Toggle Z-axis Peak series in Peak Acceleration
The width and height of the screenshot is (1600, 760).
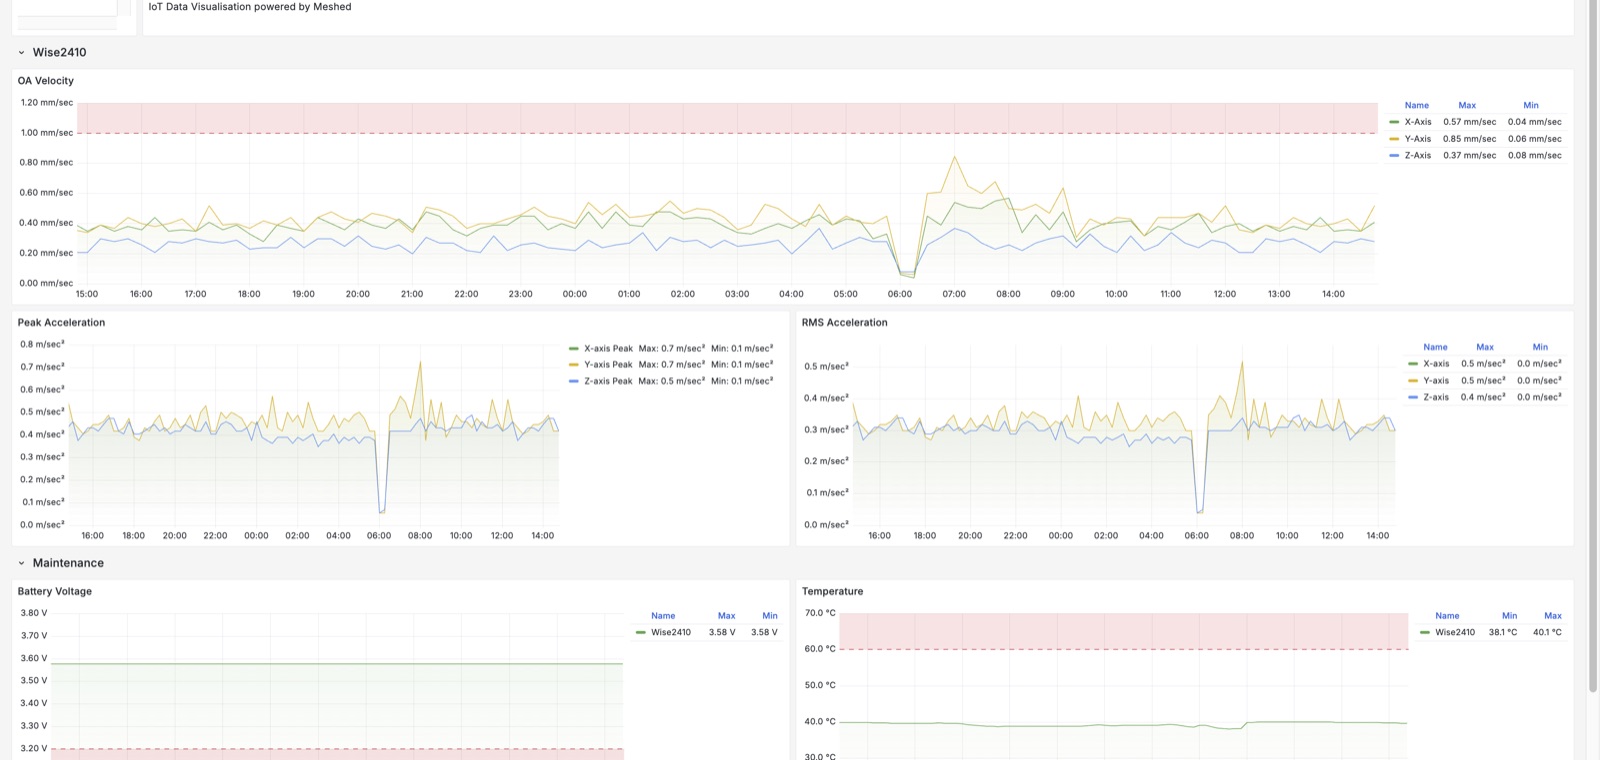tap(608, 382)
